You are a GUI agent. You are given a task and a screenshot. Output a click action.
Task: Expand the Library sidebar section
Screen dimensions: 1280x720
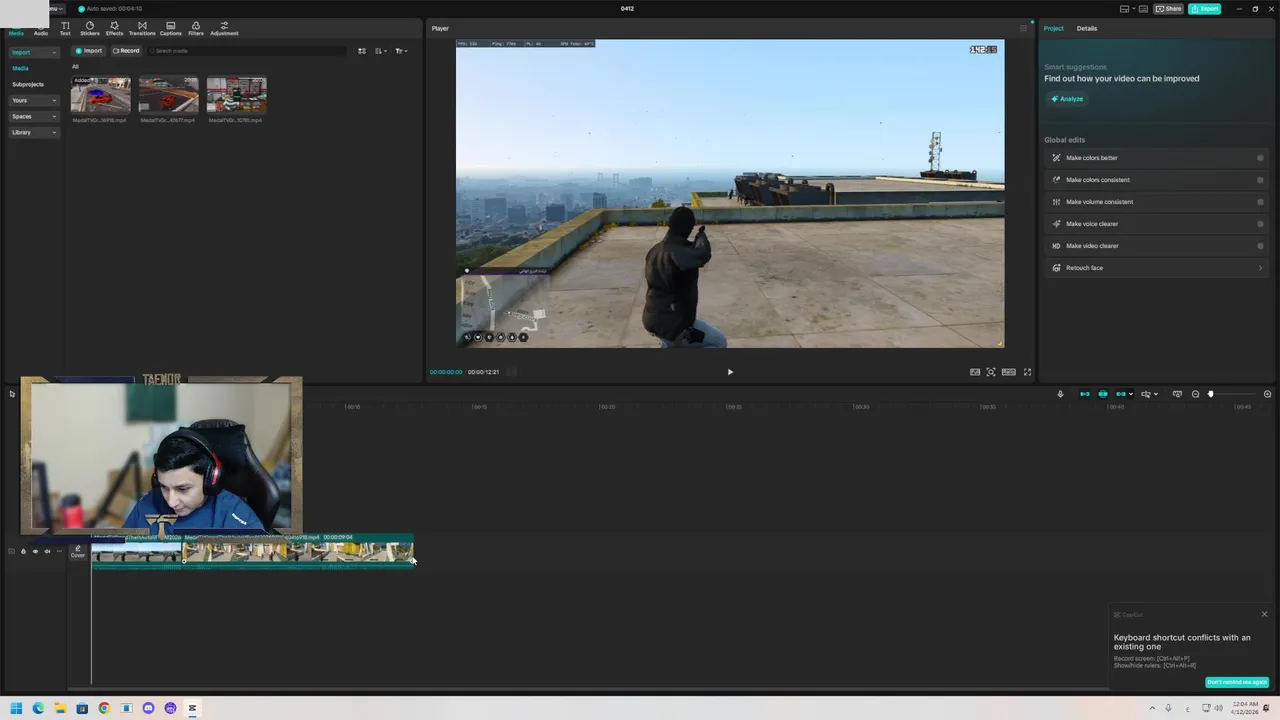[x=34, y=132]
